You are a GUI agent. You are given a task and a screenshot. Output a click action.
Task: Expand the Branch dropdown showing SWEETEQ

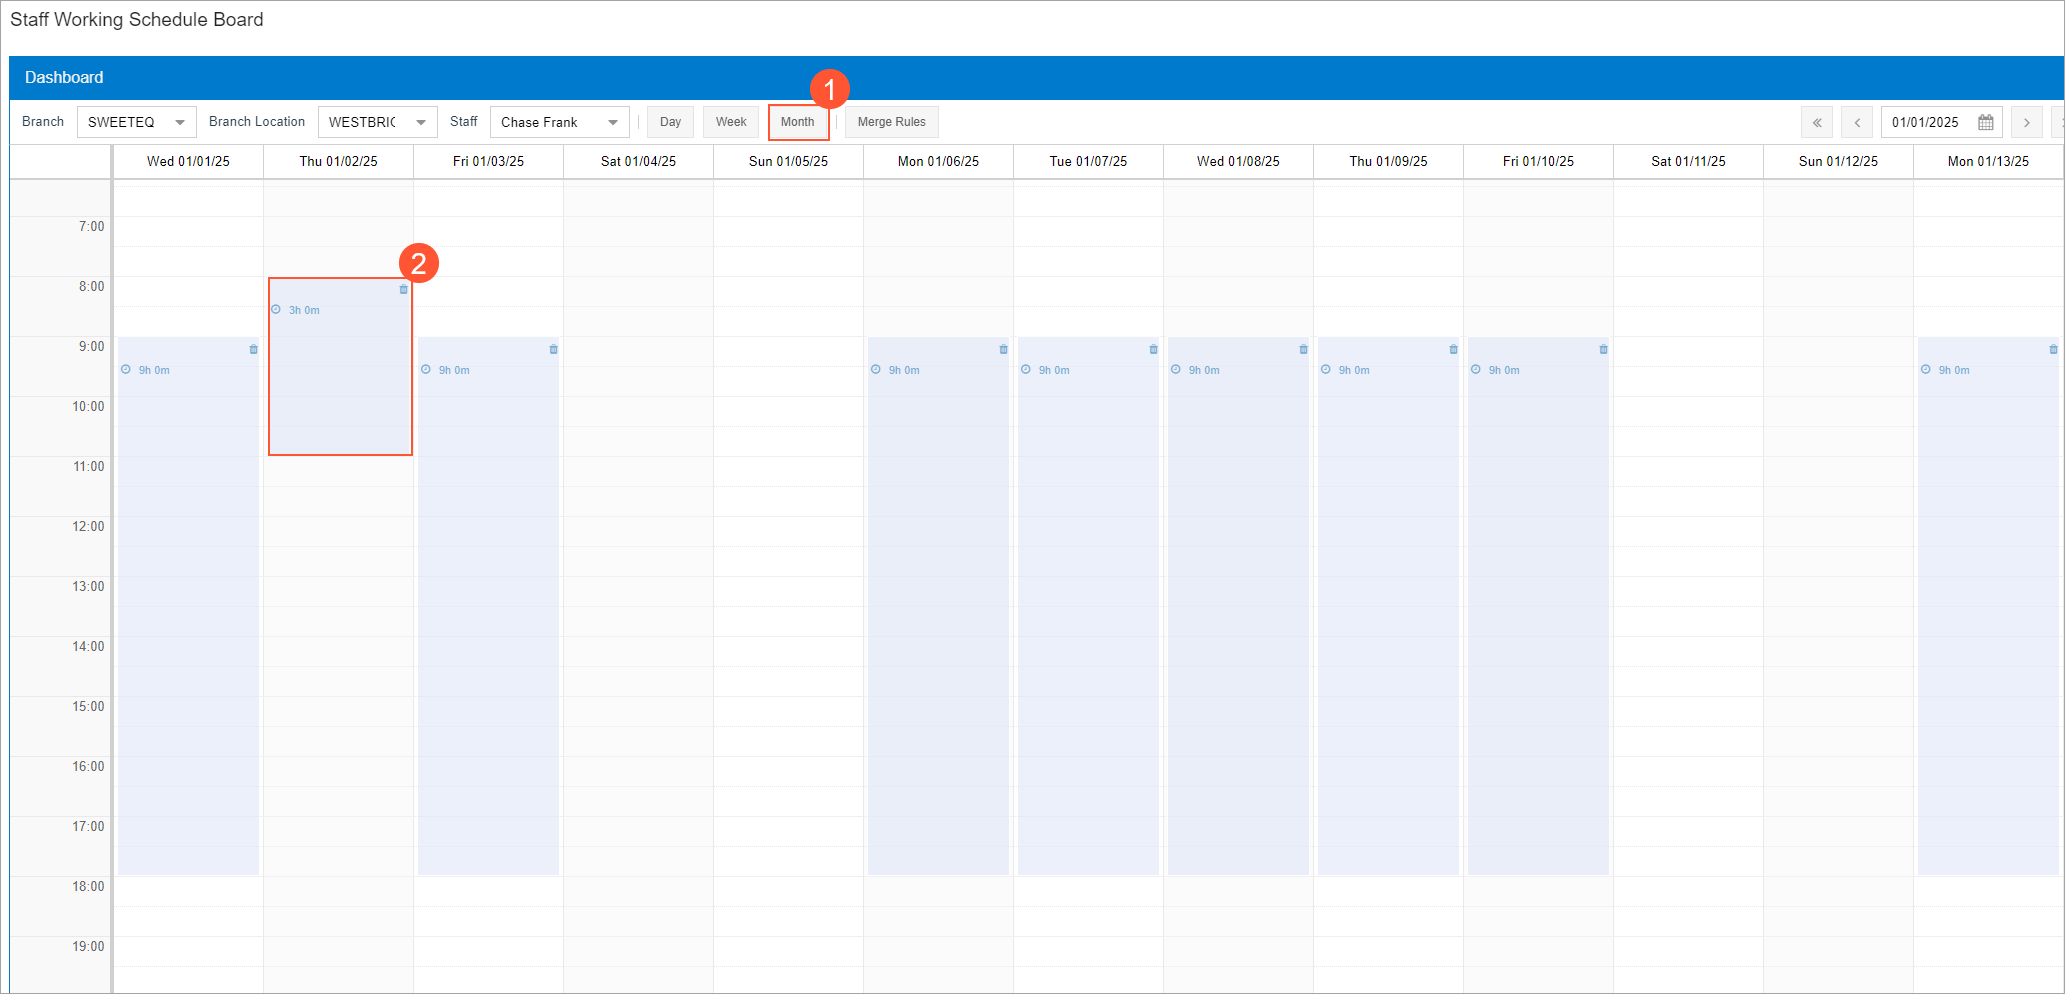pos(180,122)
